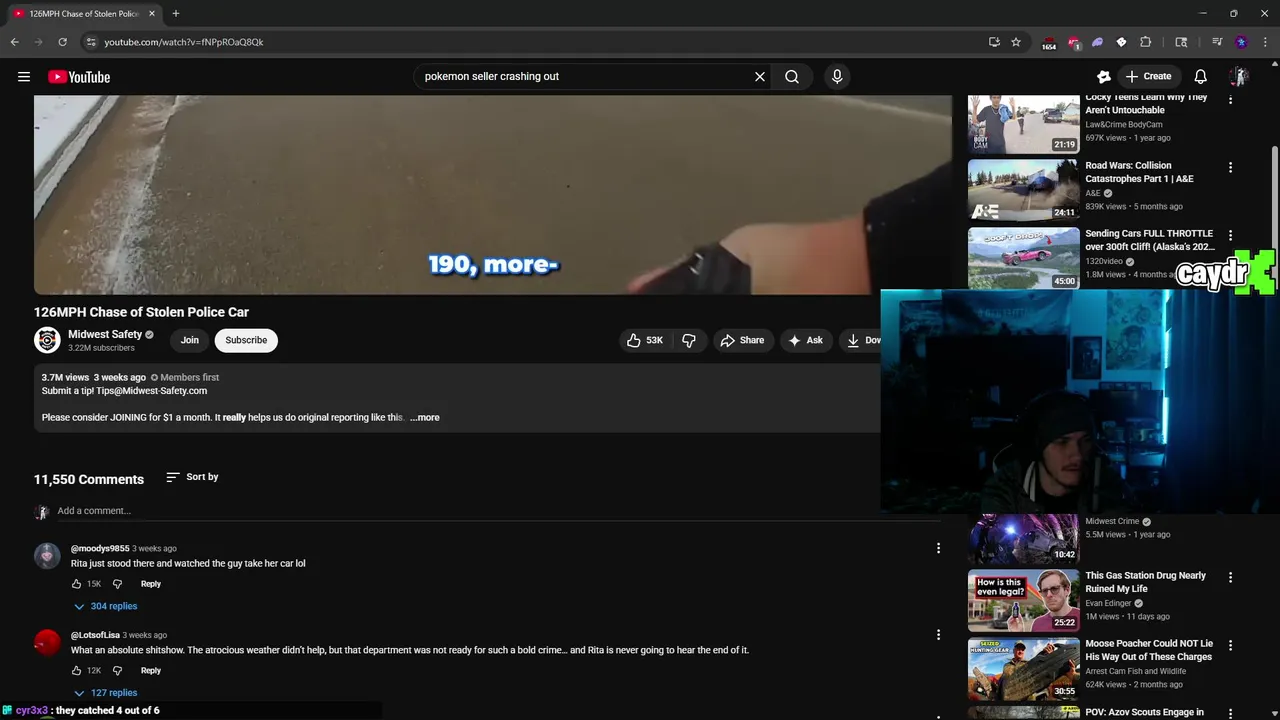This screenshot has height=720, width=1280.
Task: Start voice search with the microphone
Action: [x=837, y=76]
